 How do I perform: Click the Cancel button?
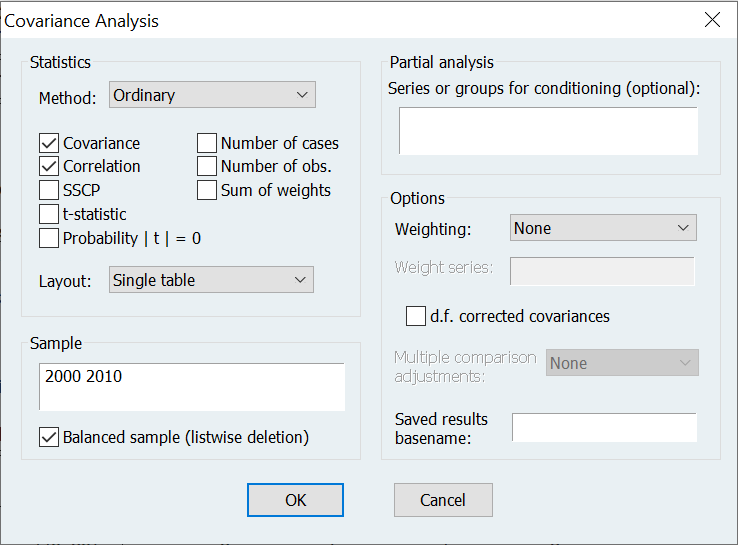pos(443,500)
